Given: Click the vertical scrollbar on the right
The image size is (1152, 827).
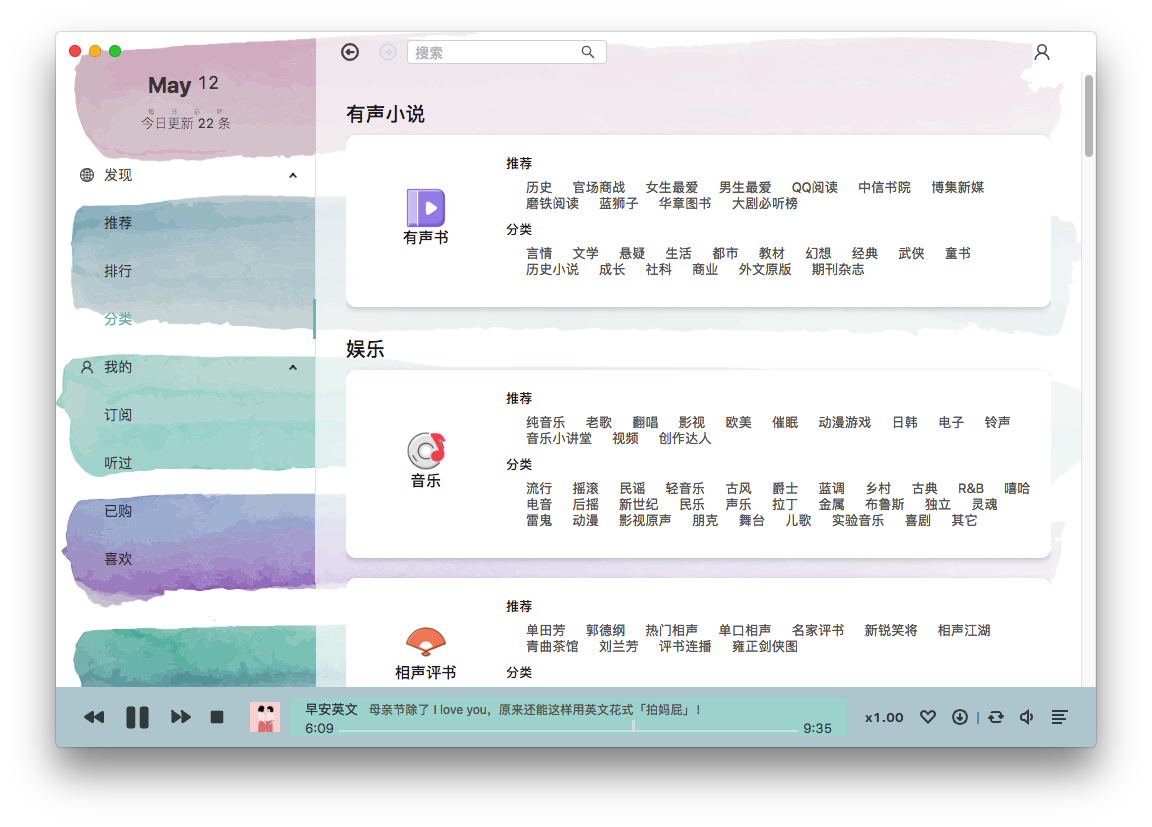Looking at the screenshot, I should click(x=1089, y=115).
